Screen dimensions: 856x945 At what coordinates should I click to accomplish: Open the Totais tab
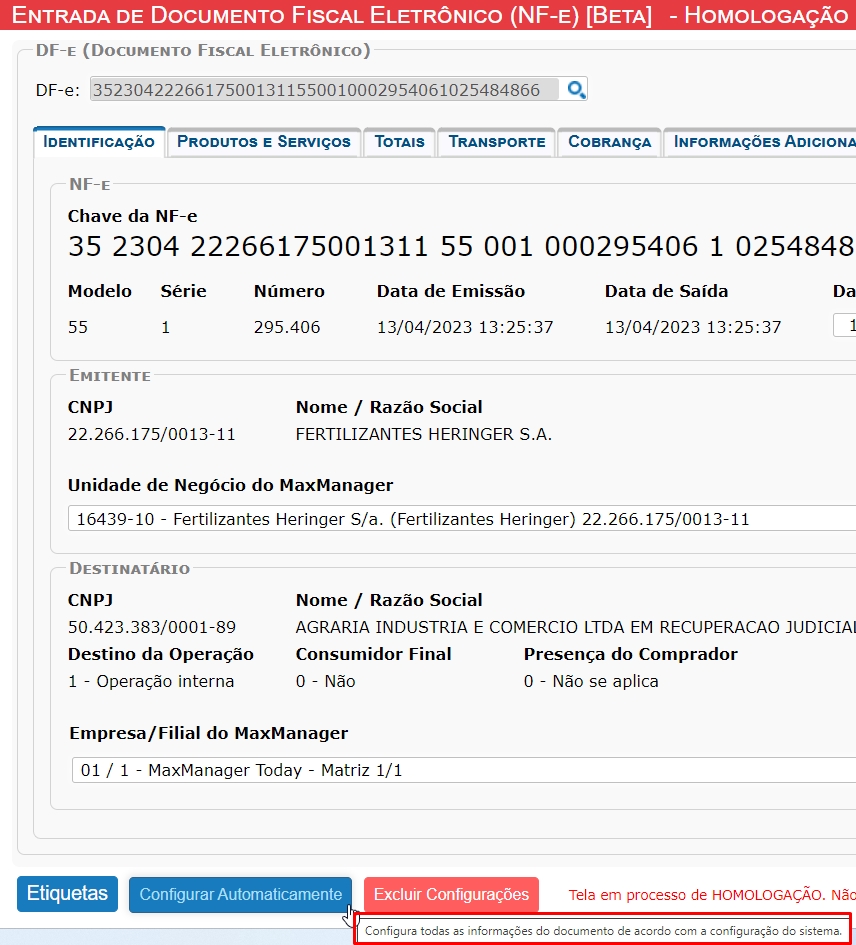click(399, 142)
